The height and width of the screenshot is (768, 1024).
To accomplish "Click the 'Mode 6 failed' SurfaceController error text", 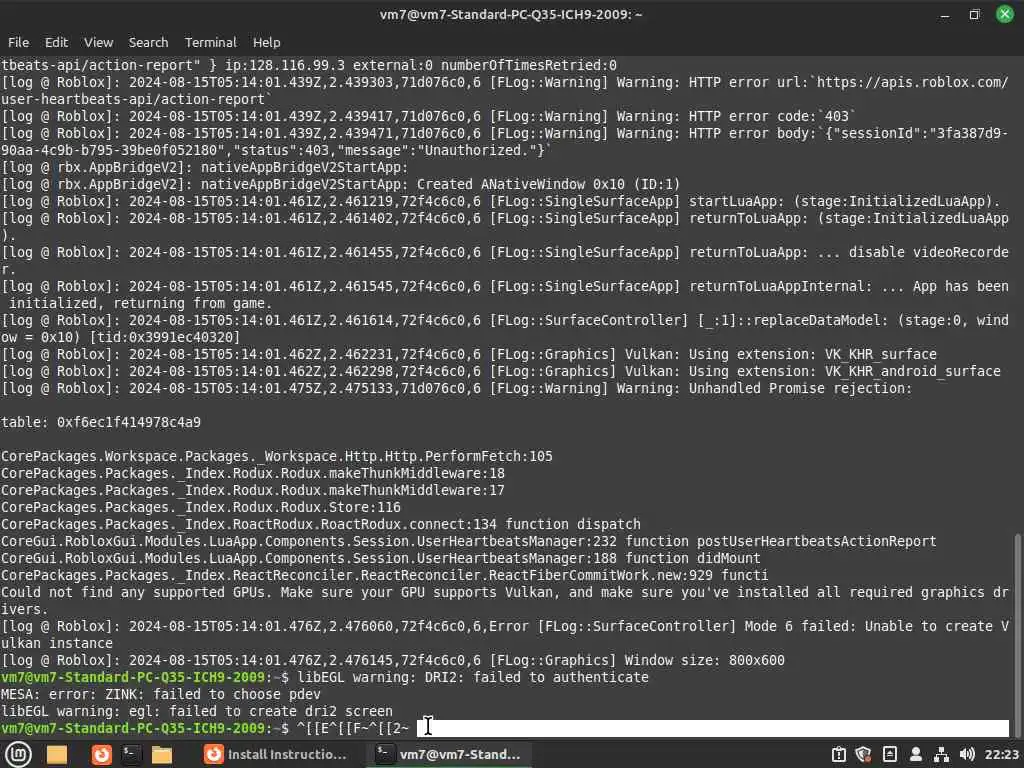I will (801, 626).
